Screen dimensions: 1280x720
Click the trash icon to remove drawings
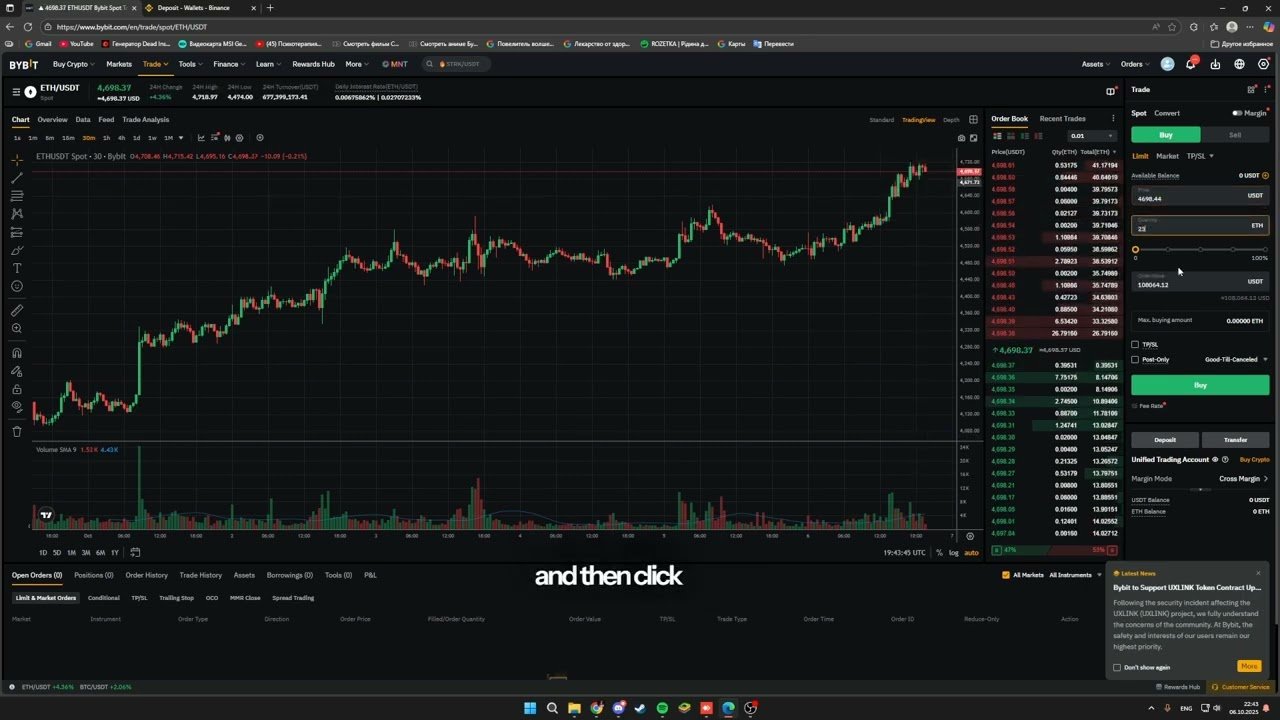(17, 432)
